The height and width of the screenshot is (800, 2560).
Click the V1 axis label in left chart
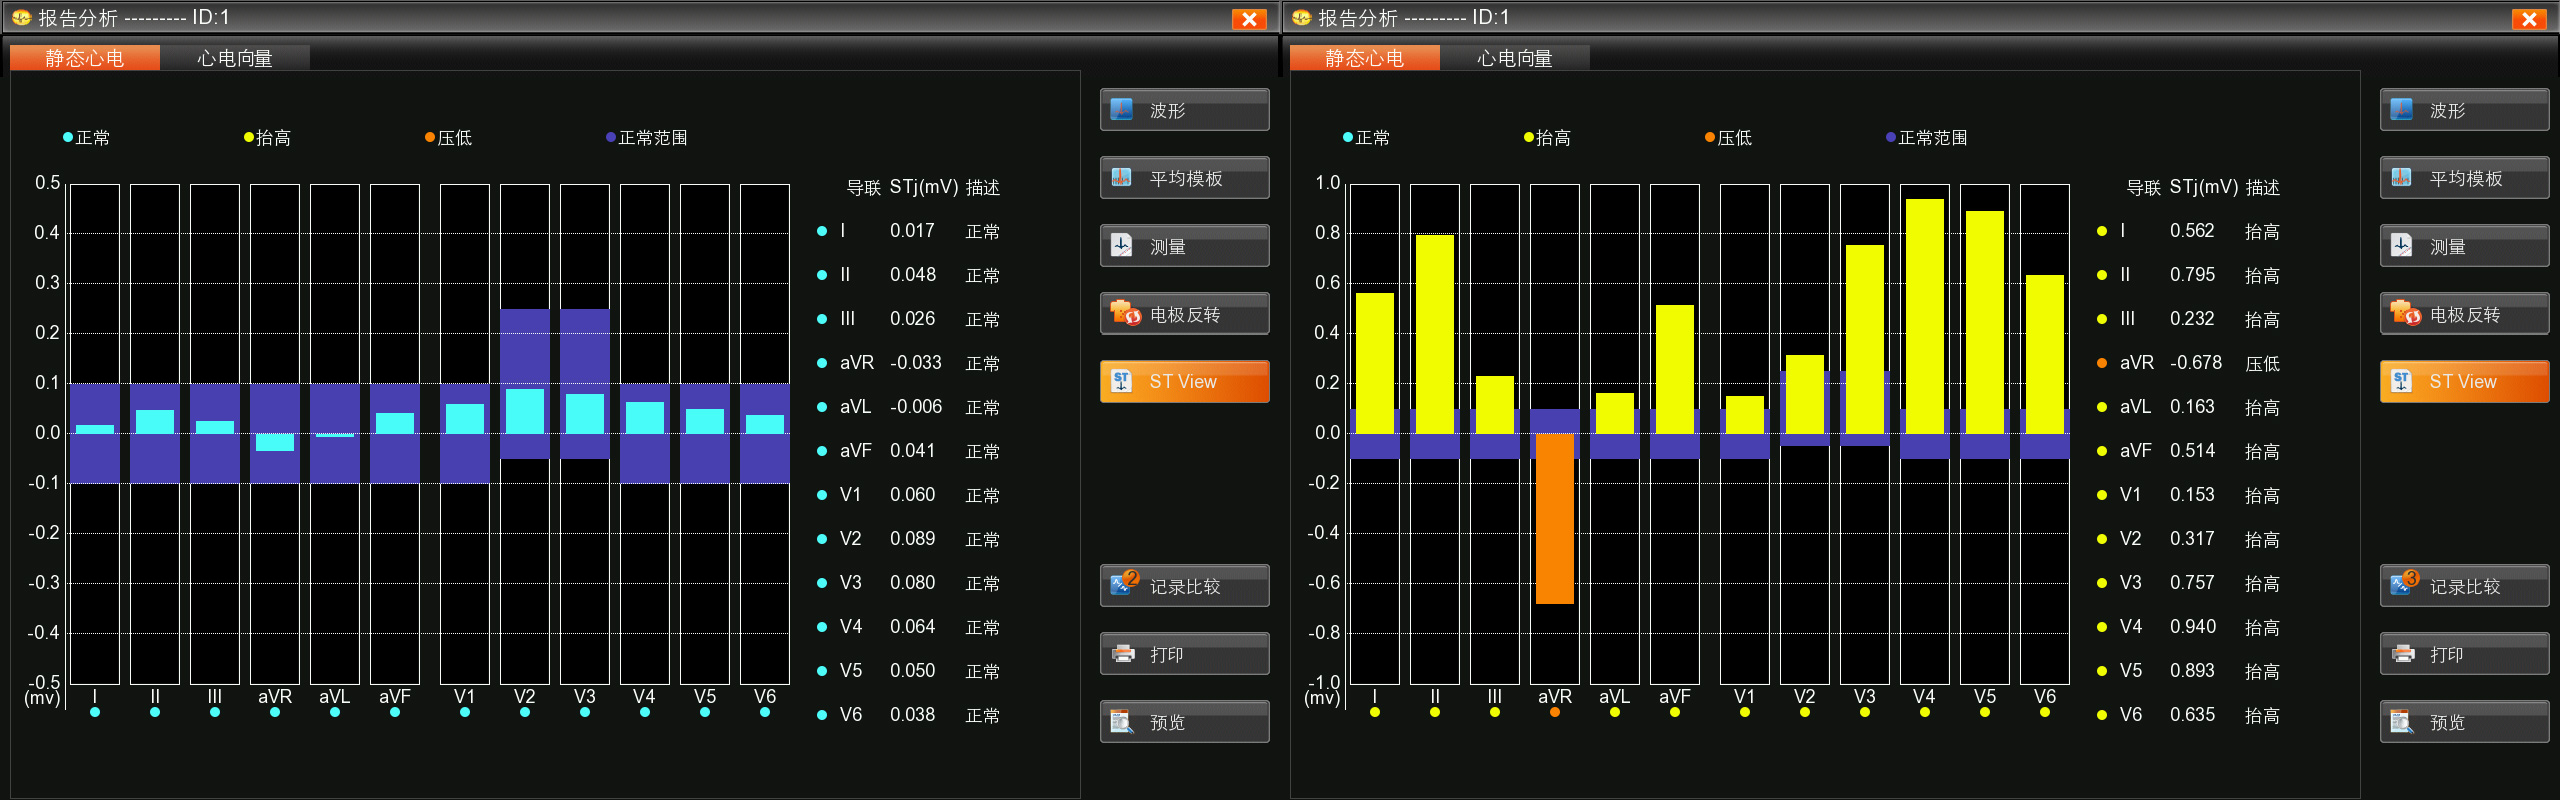pos(465,697)
